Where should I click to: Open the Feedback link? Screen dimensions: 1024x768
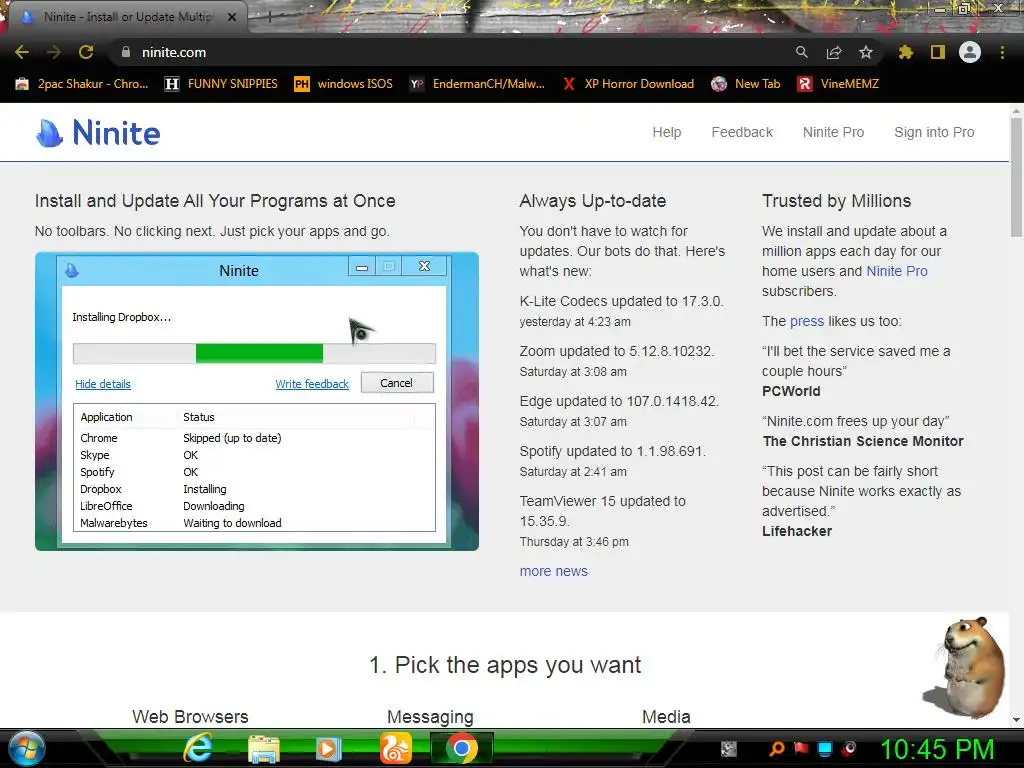[x=742, y=132]
